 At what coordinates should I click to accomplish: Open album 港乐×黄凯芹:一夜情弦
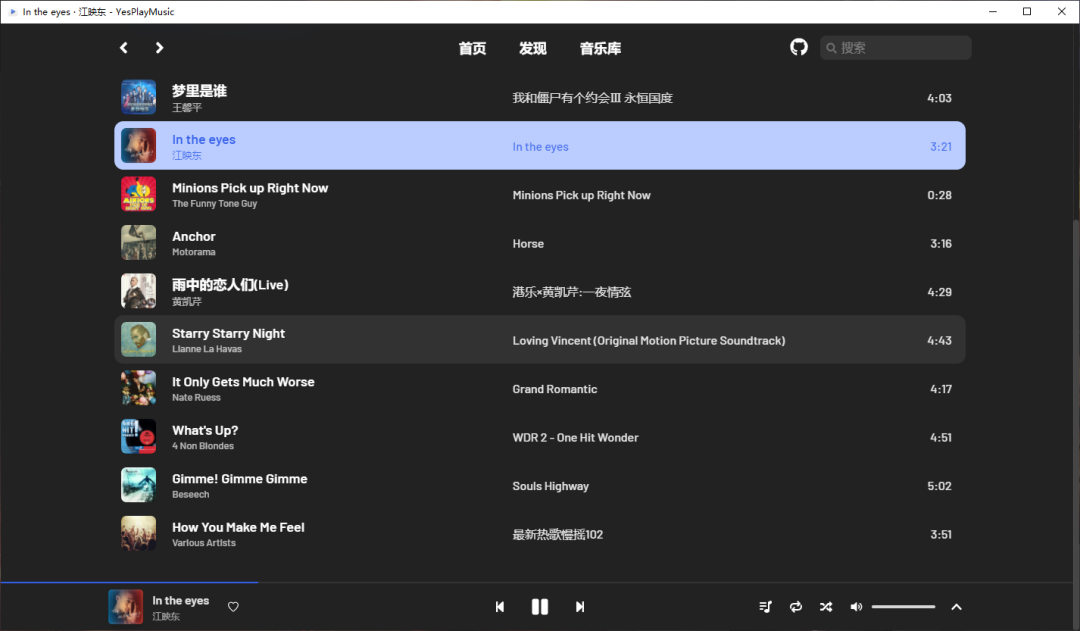pyautogui.click(x=572, y=292)
